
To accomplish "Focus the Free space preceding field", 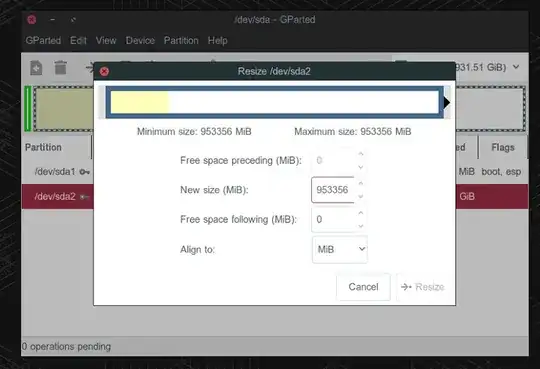I will [x=333, y=161].
